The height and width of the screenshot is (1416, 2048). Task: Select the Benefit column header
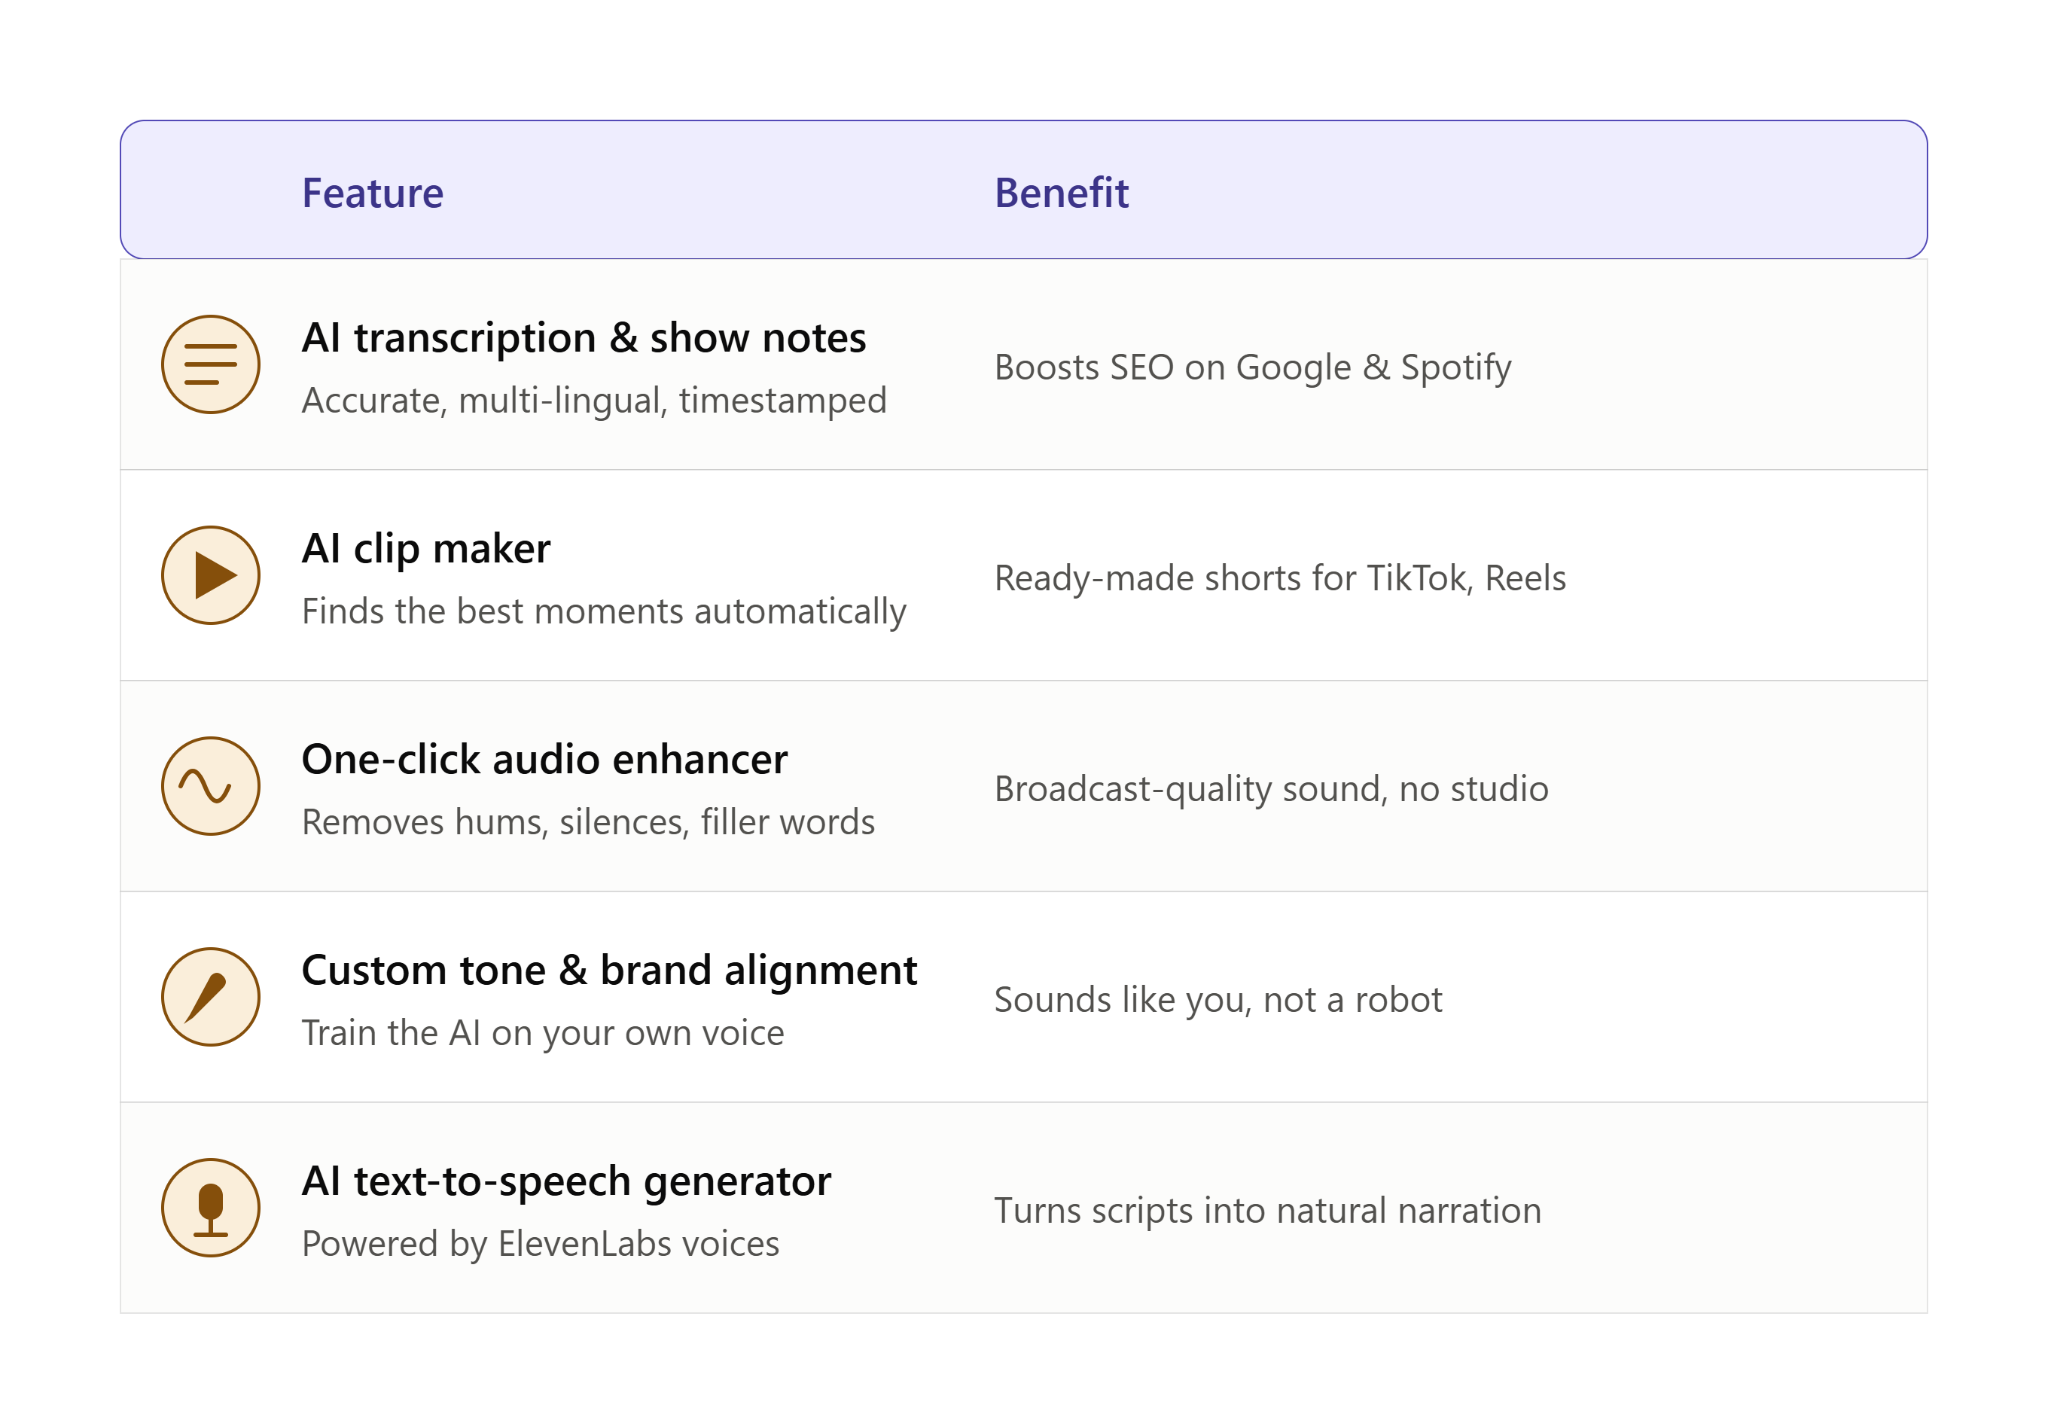click(1061, 192)
